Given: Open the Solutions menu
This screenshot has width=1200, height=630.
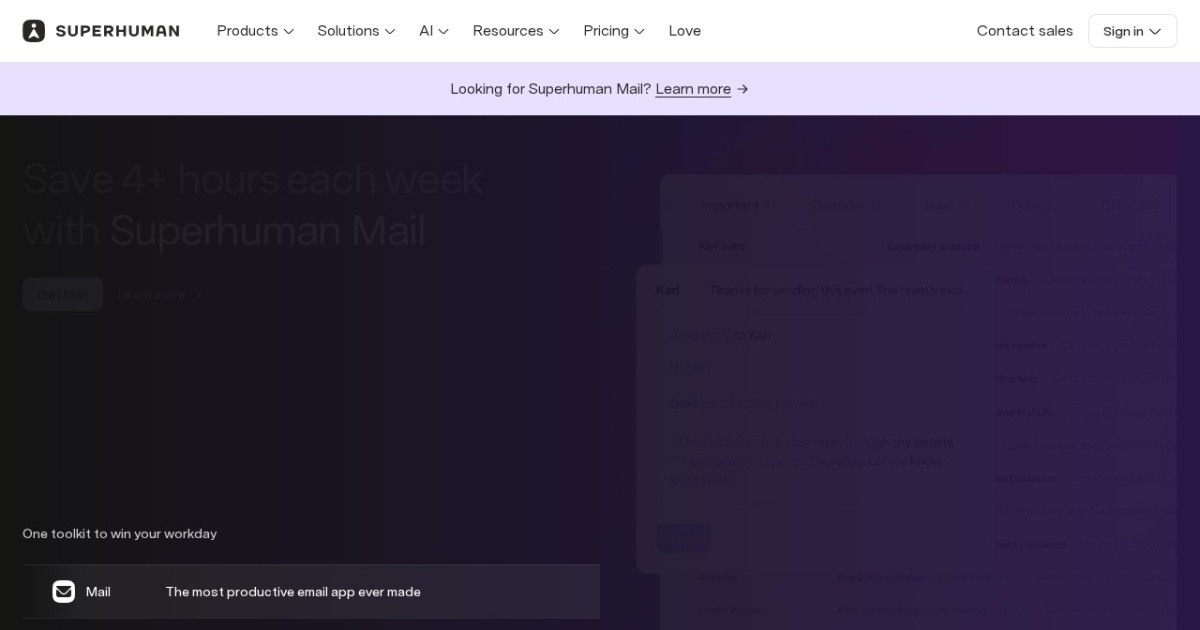Looking at the screenshot, I should tap(356, 31).
